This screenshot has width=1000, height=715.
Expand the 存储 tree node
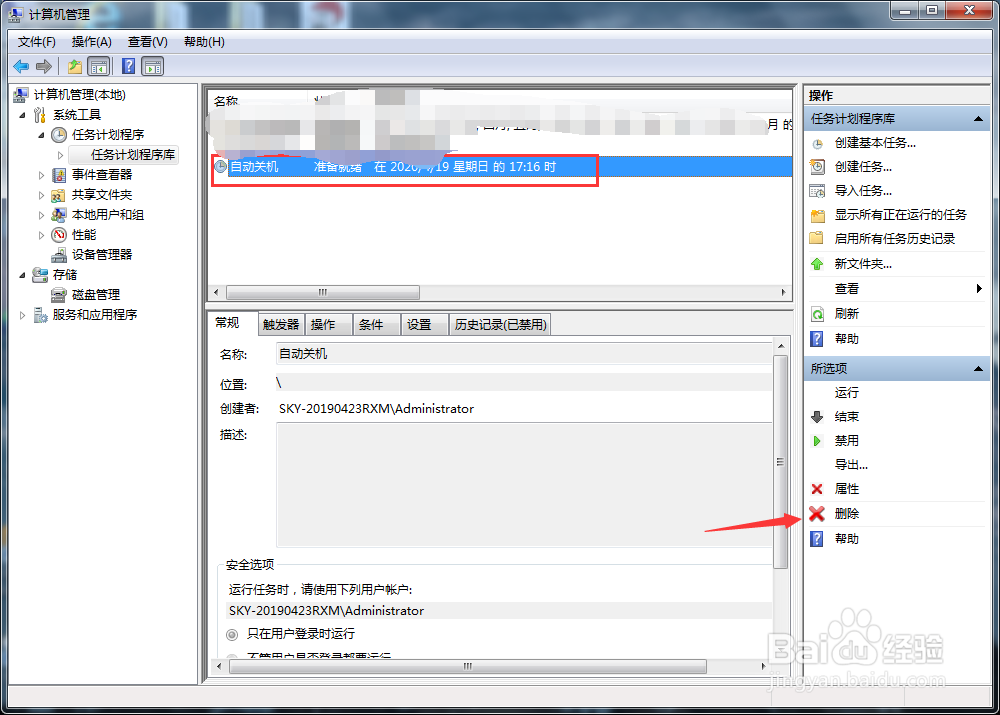21,274
